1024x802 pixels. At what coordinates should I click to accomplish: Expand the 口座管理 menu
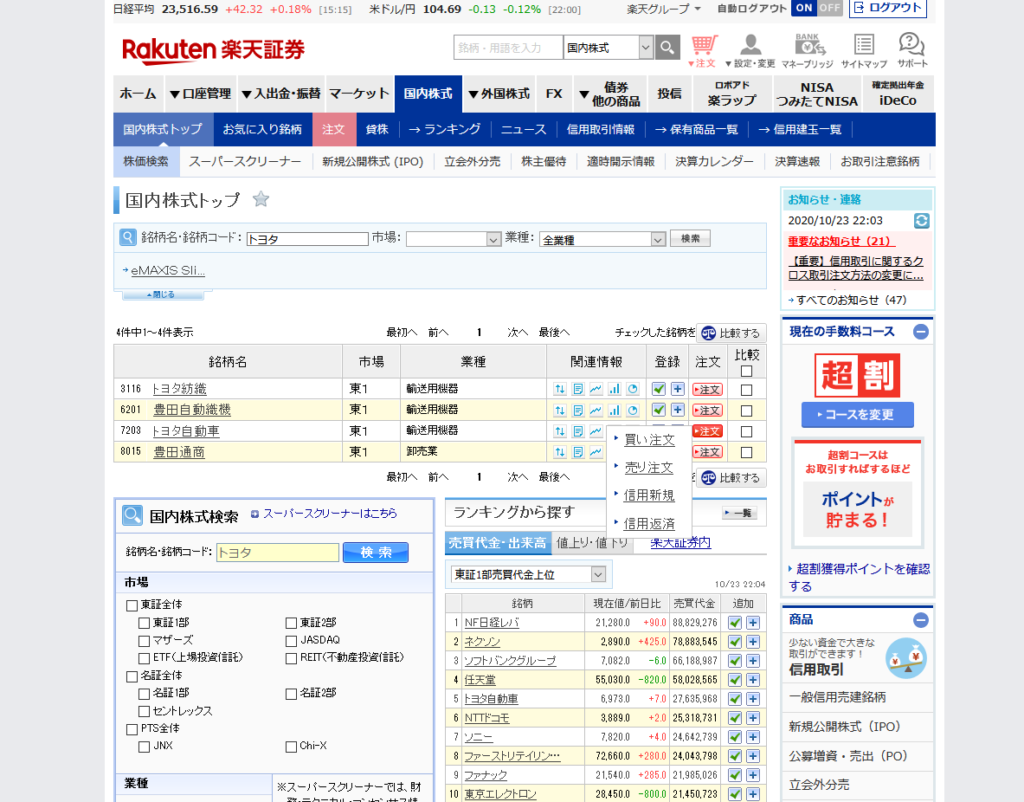click(200, 93)
